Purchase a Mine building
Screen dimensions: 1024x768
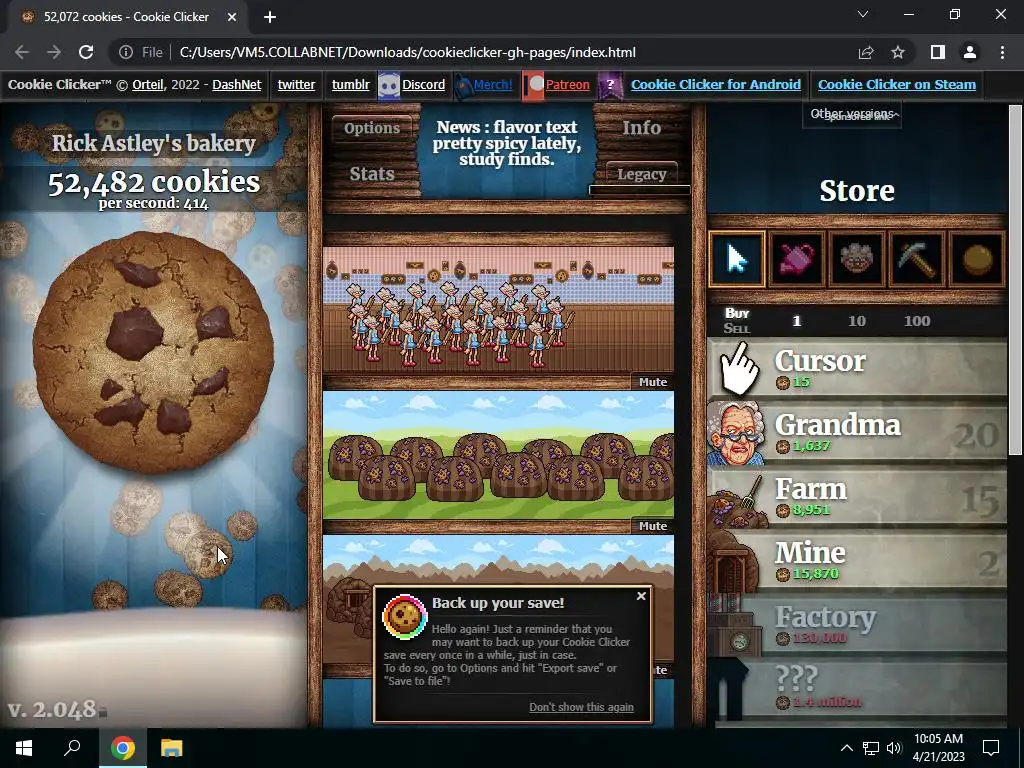(x=857, y=562)
